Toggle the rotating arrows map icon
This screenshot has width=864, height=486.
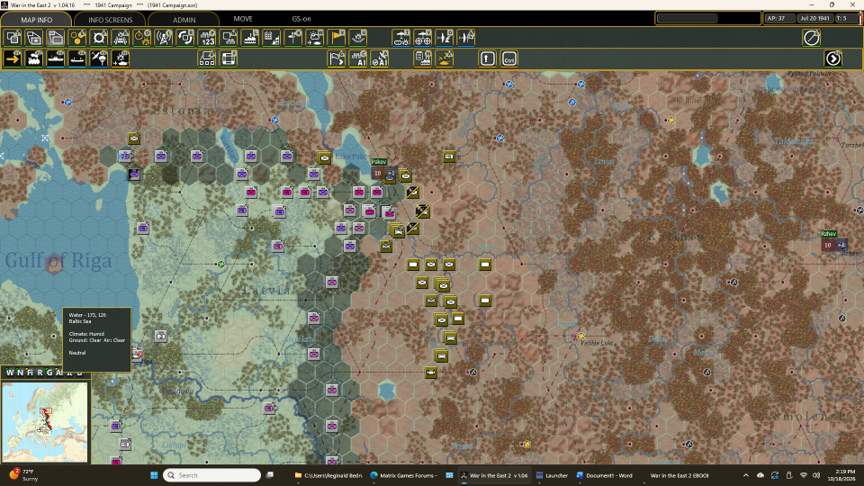pyautogui.click(x=185, y=37)
